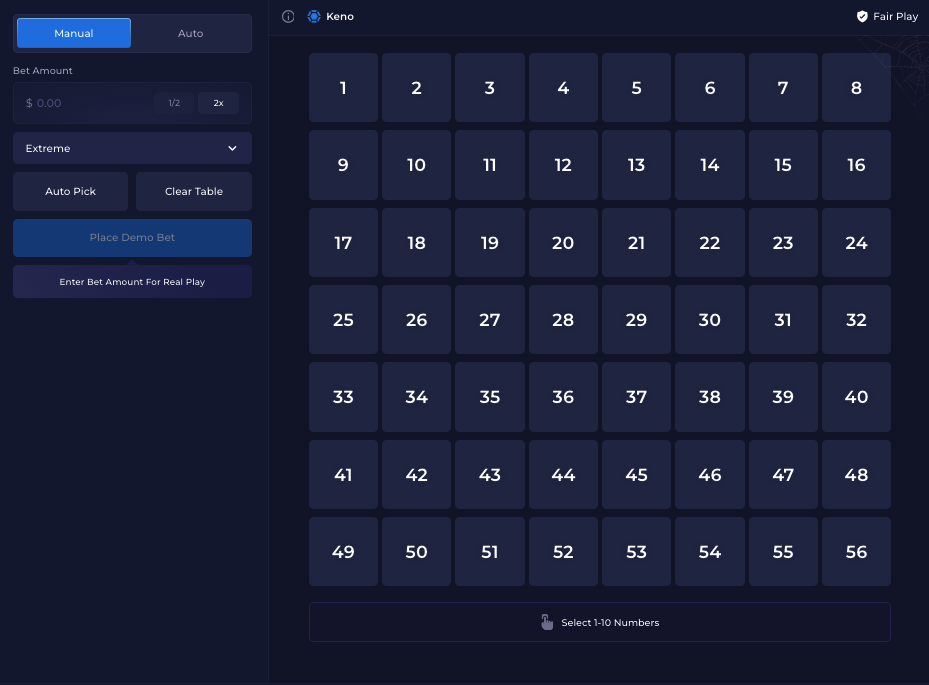
Task: Click the Auto Pick button
Action: pyautogui.click(x=71, y=191)
